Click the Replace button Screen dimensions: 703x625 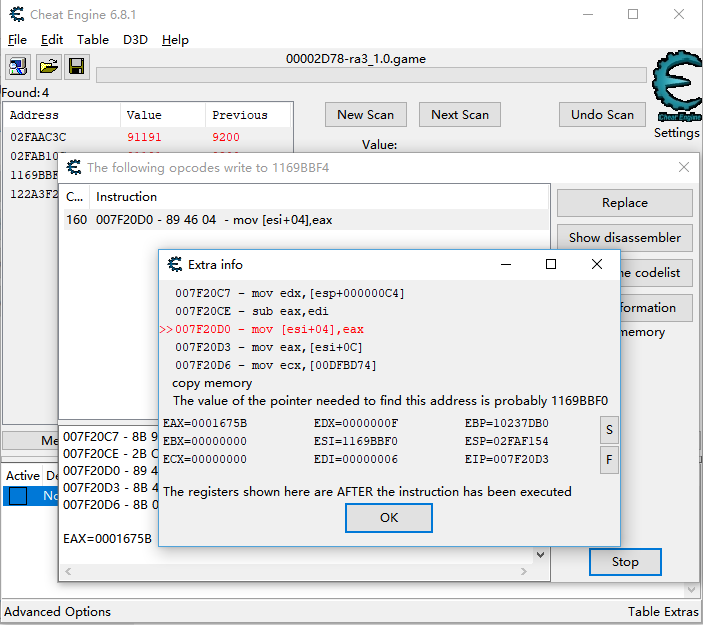pos(625,203)
